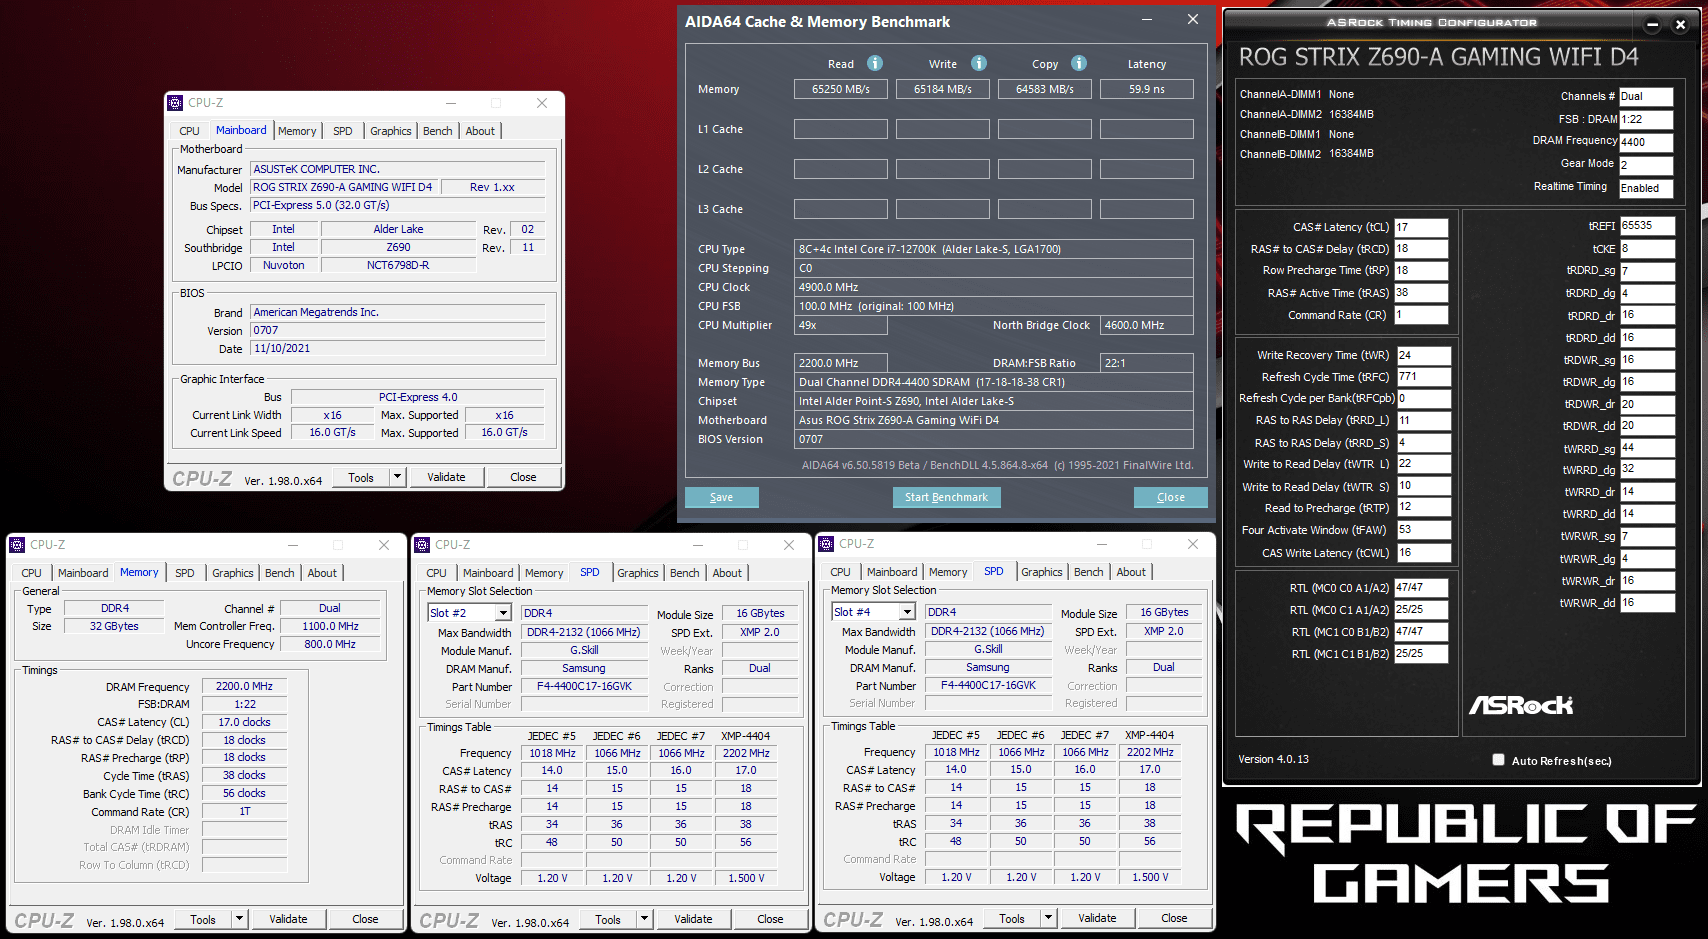This screenshot has width=1708, height=939.
Task: Click Module Size 16 GBytes in Slot #4 window
Action: [1164, 612]
